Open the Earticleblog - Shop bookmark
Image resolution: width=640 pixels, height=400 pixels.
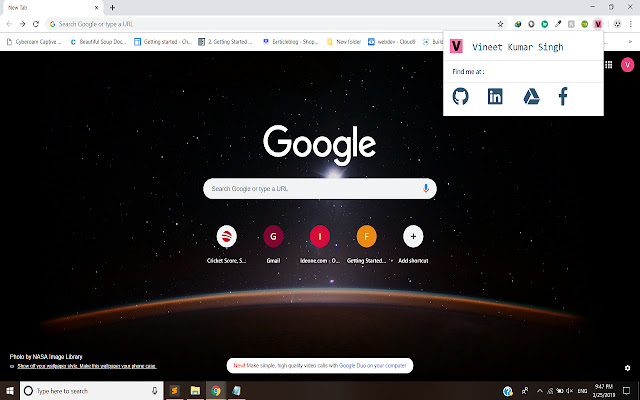click(291, 42)
